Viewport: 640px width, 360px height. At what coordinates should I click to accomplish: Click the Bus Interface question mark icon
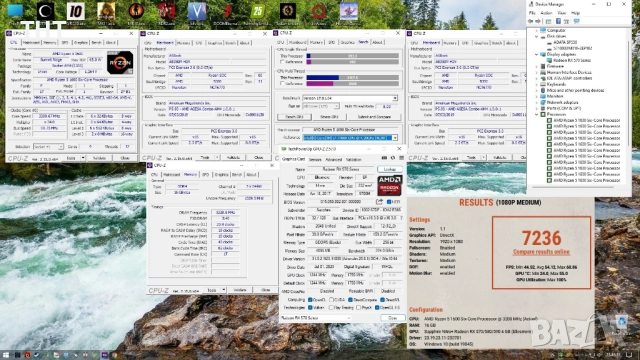(x=402, y=218)
